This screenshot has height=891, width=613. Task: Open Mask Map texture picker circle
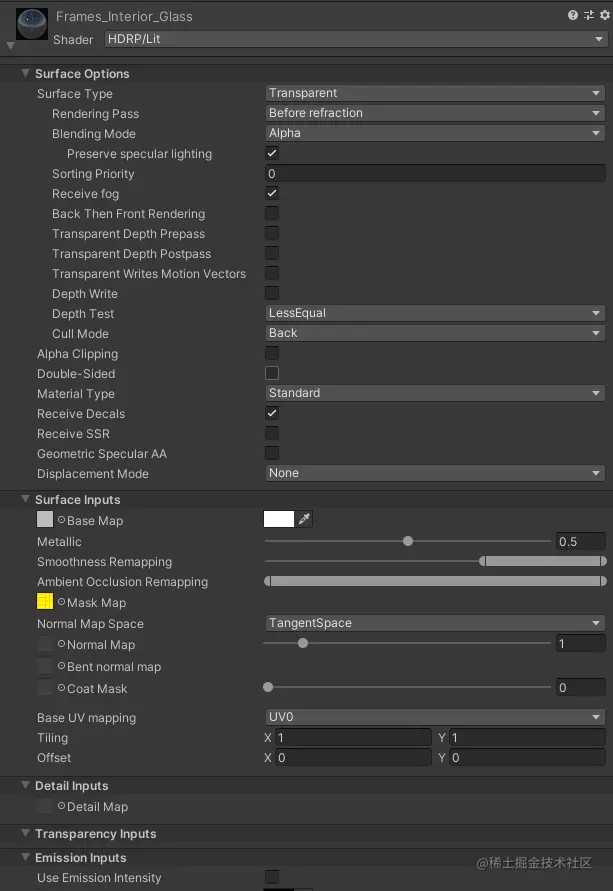click(x=61, y=601)
